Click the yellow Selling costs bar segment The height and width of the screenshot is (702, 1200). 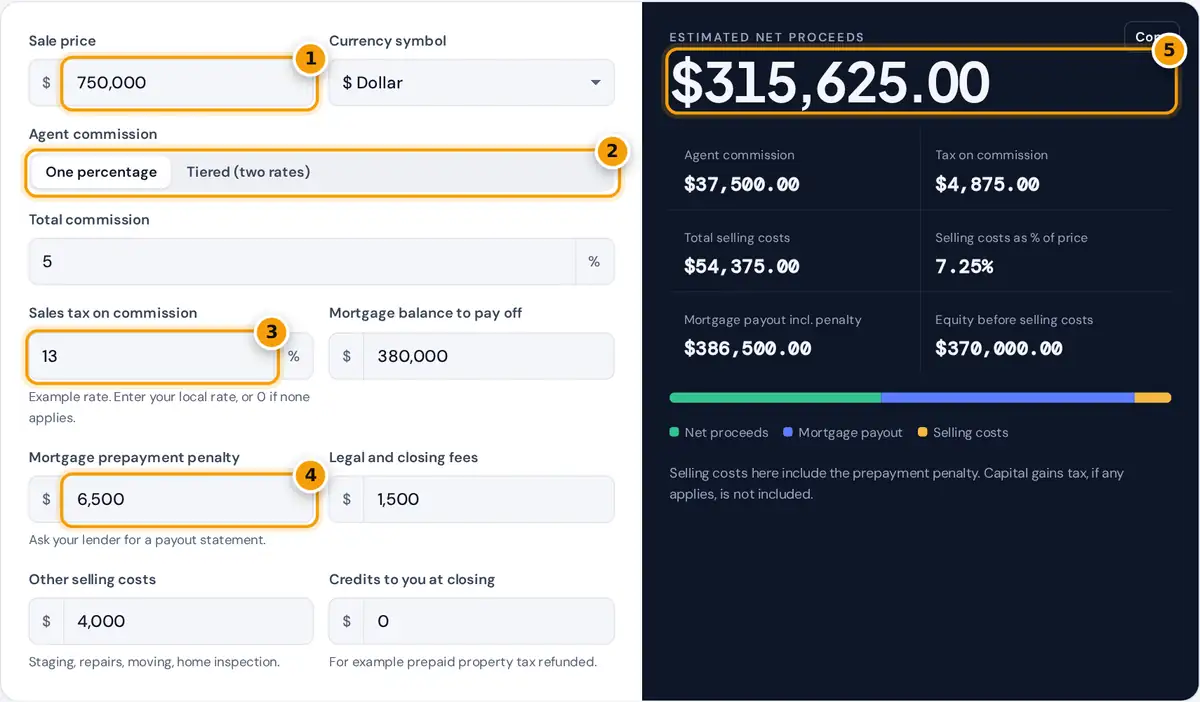pos(1153,398)
